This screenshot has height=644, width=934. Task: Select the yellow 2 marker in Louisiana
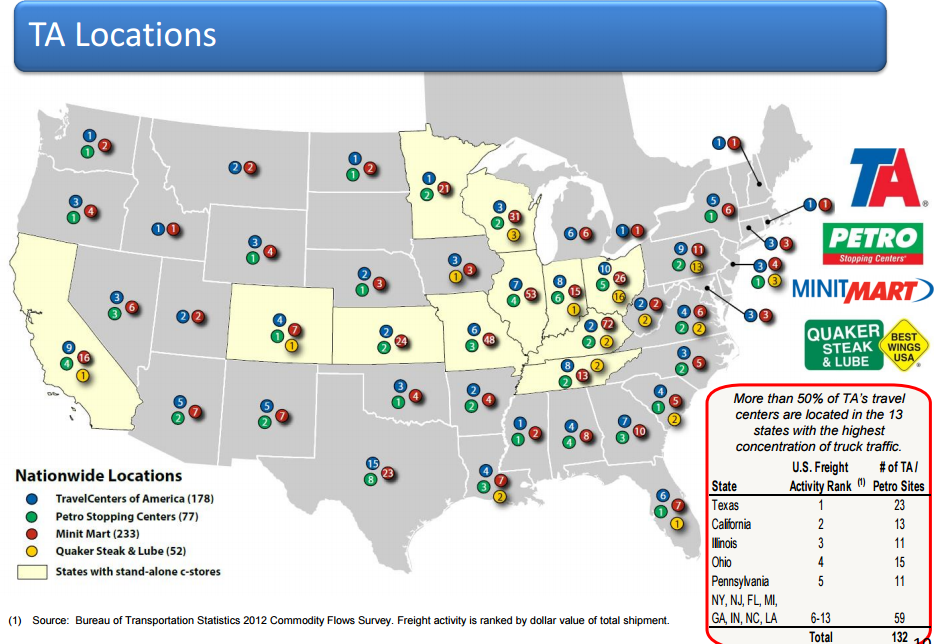(500, 496)
